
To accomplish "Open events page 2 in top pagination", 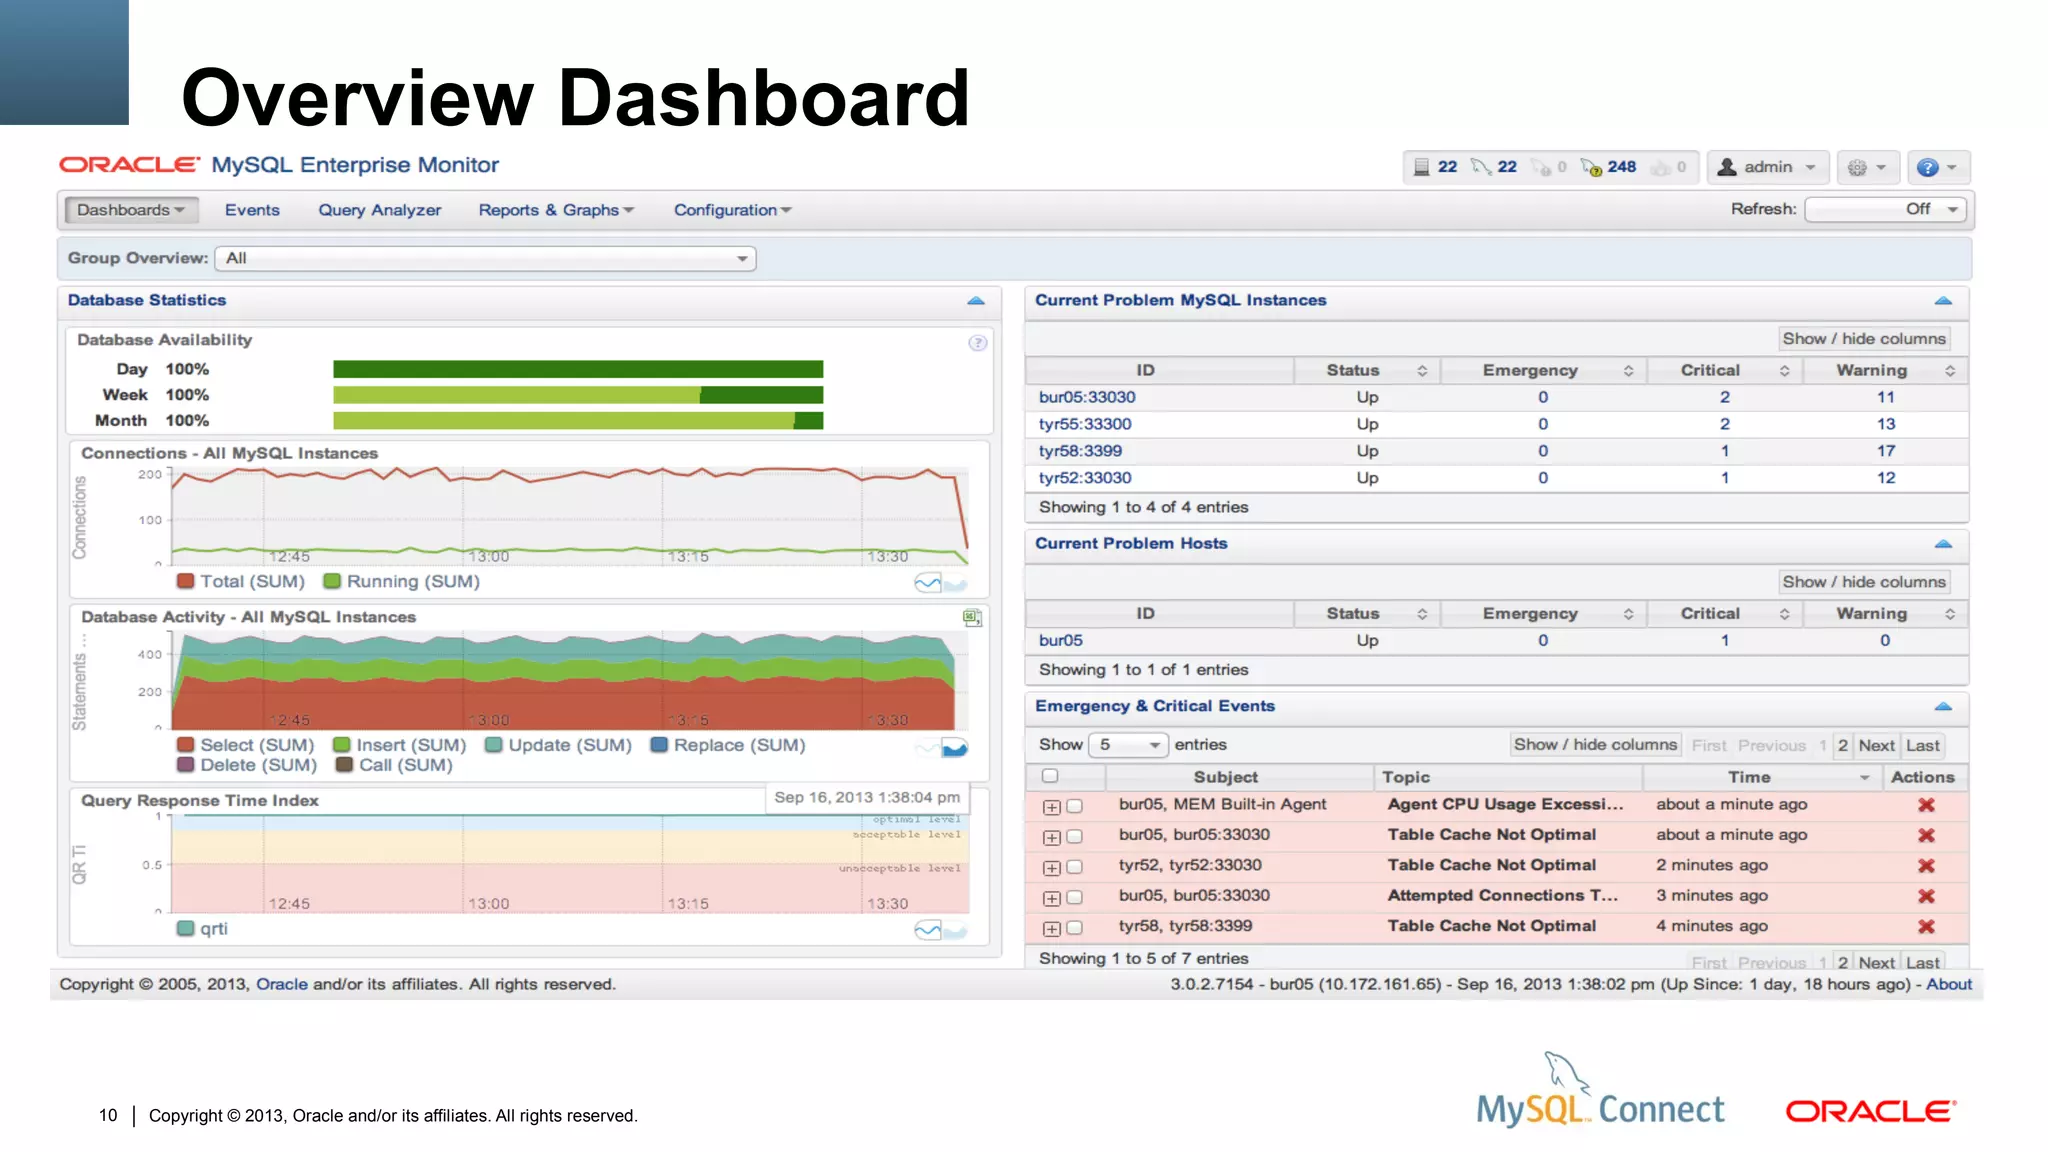I will [x=1842, y=746].
